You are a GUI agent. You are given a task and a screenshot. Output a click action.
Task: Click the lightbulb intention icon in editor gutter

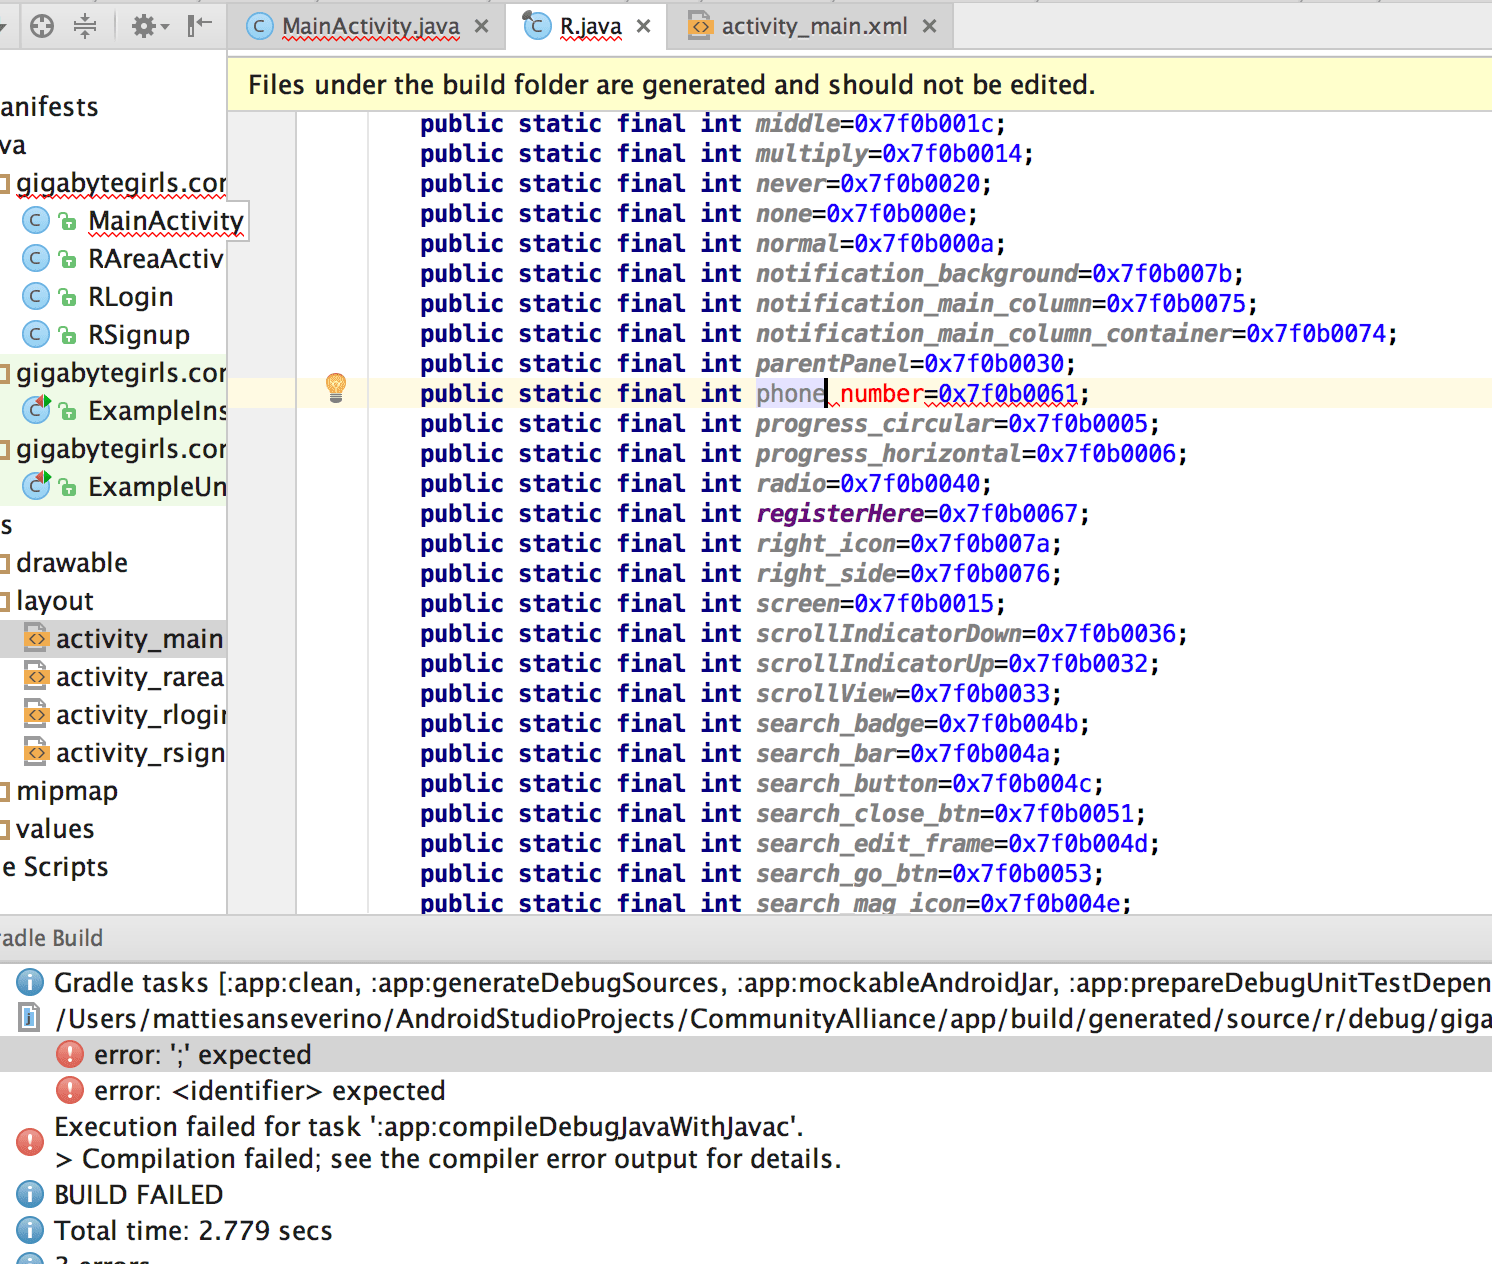pyautogui.click(x=337, y=389)
